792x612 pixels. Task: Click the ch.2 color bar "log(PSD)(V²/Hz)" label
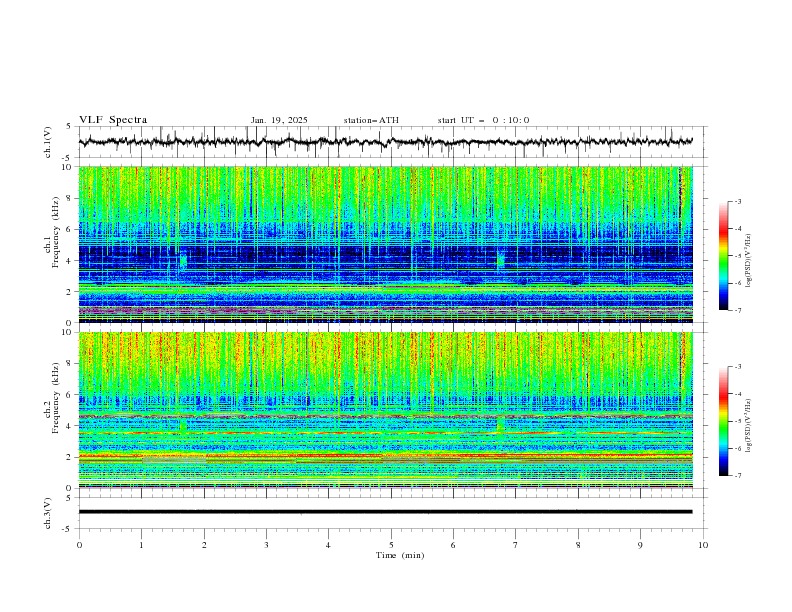pyautogui.click(x=750, y=426)
